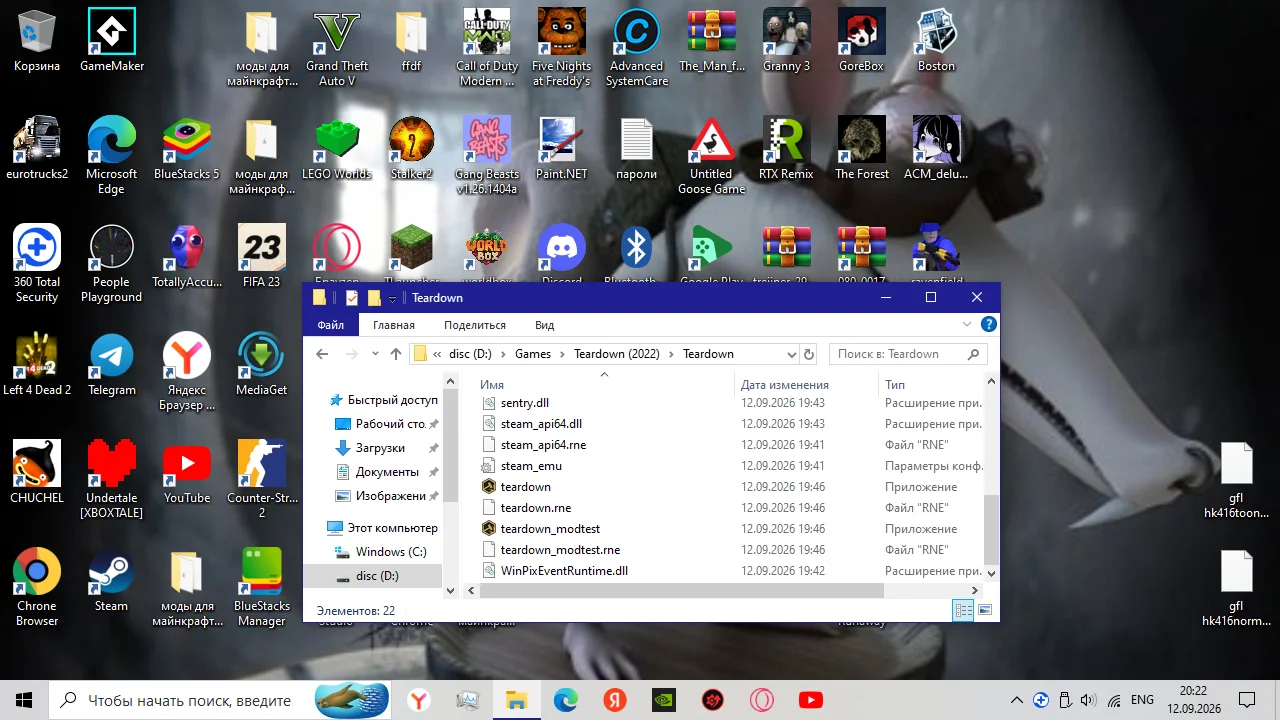
Task: Toggle the properties icon in quick access toolbar
Action: click(x=352, y=298)
